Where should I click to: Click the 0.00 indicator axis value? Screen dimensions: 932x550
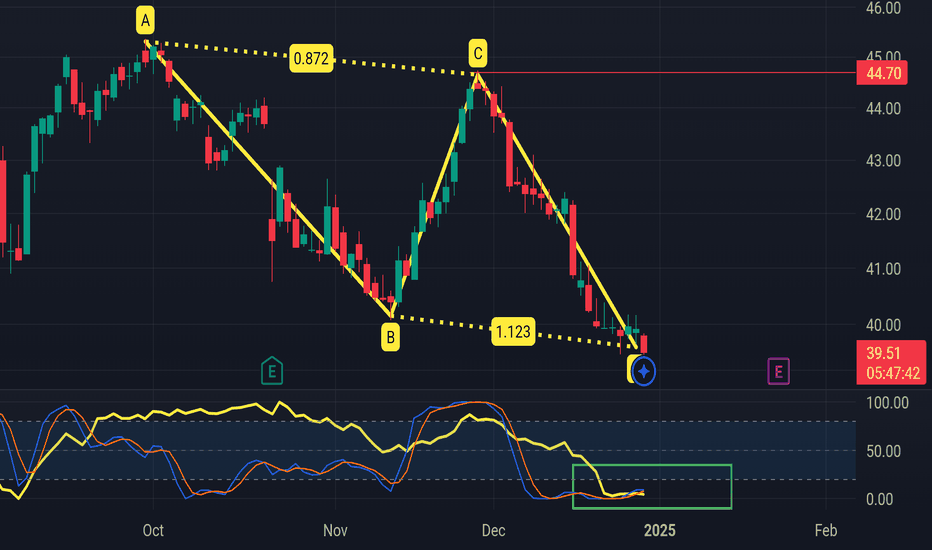880,499
